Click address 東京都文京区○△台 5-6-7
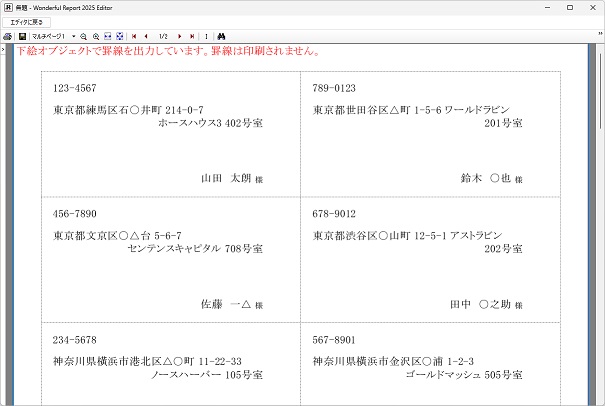Image resolution: width=605 pixels, height=406 pixels. pos(117,236)
